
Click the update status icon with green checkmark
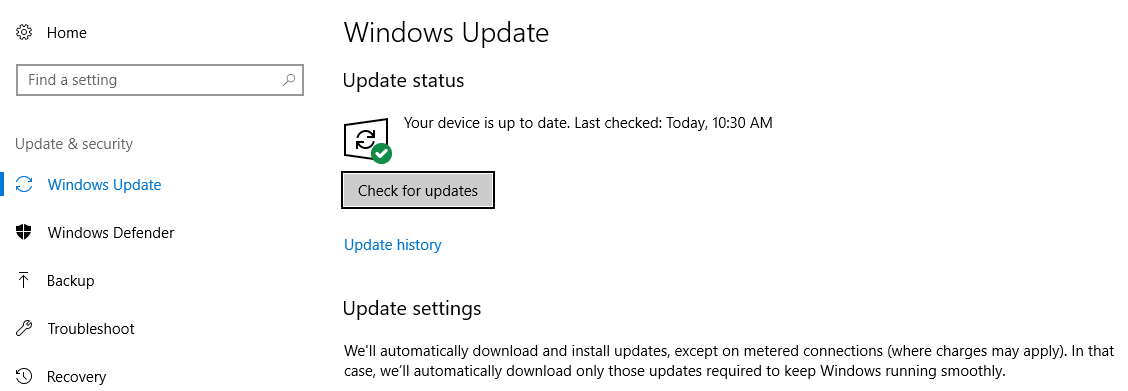click(x=368, y=141)
